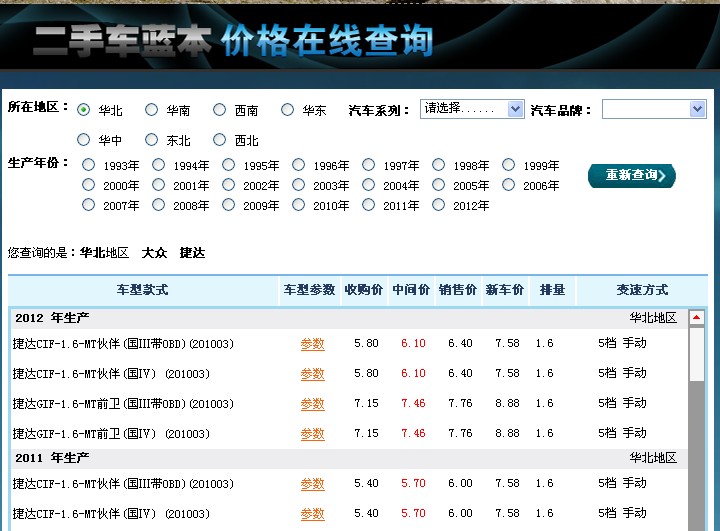
Task: Pick the 2008年 year radio button
Action: pos(158,205)
